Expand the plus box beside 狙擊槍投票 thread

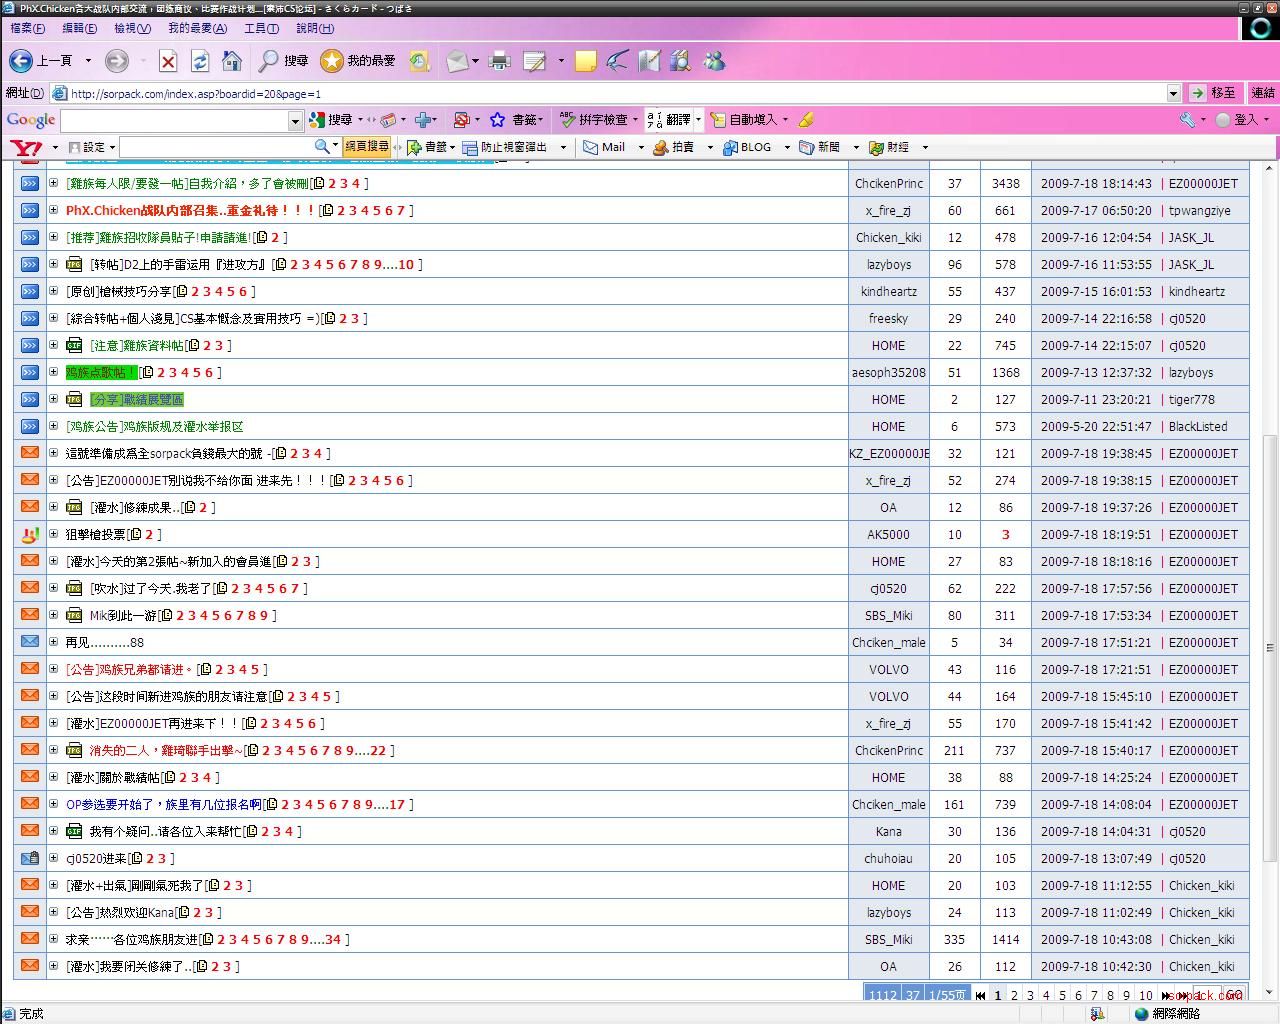point(54,535)
